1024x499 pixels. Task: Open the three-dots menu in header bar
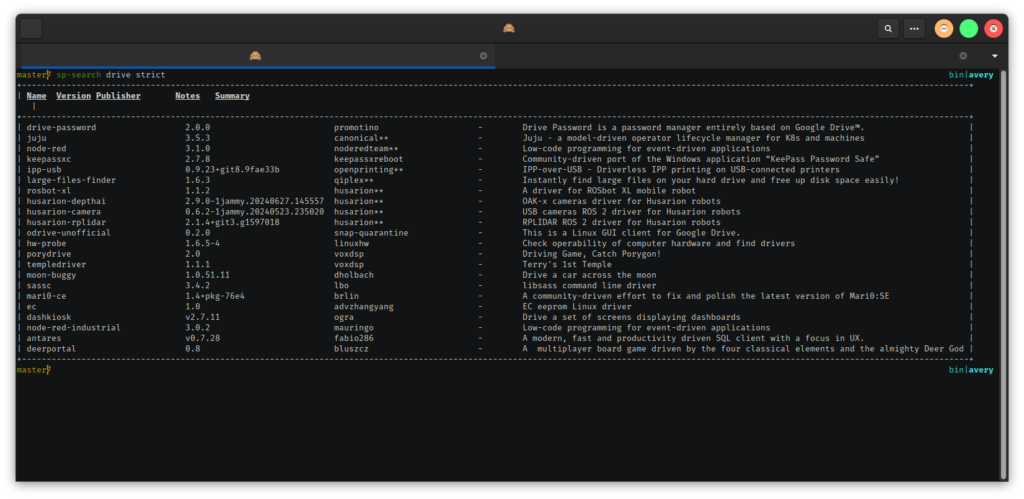click(913, 29)
